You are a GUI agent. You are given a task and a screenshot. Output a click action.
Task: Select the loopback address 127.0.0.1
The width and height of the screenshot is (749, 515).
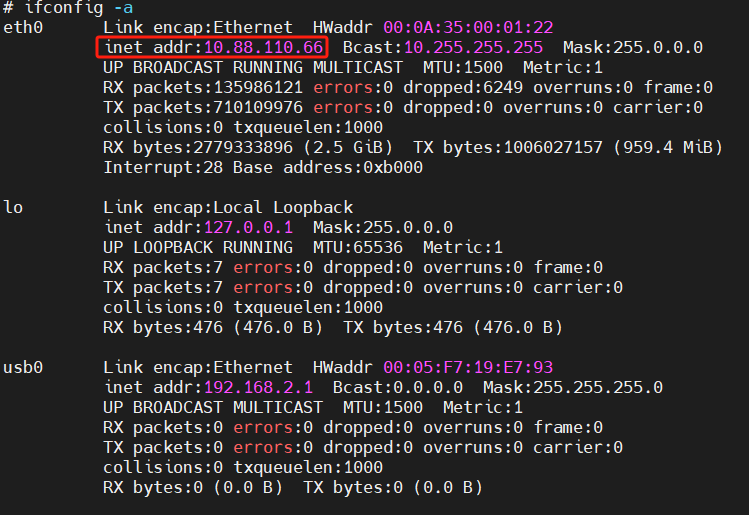248,228
